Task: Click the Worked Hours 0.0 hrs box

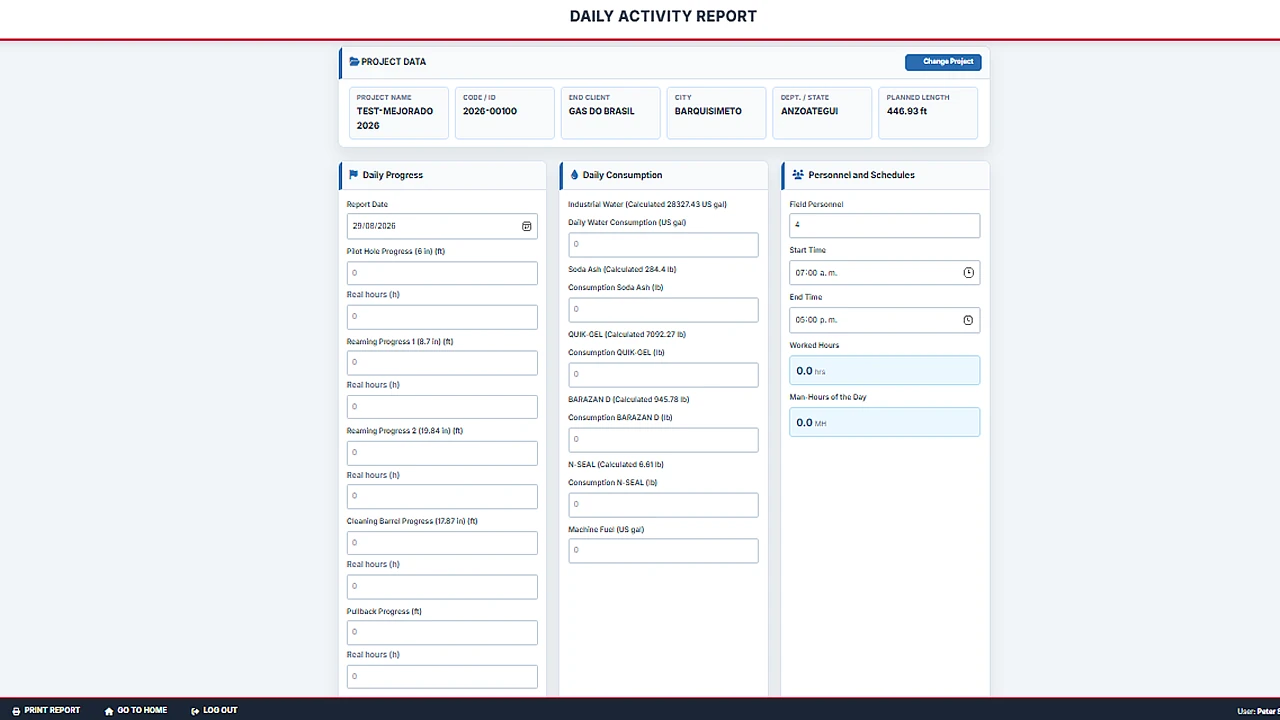Action: (x=885, y=370)
